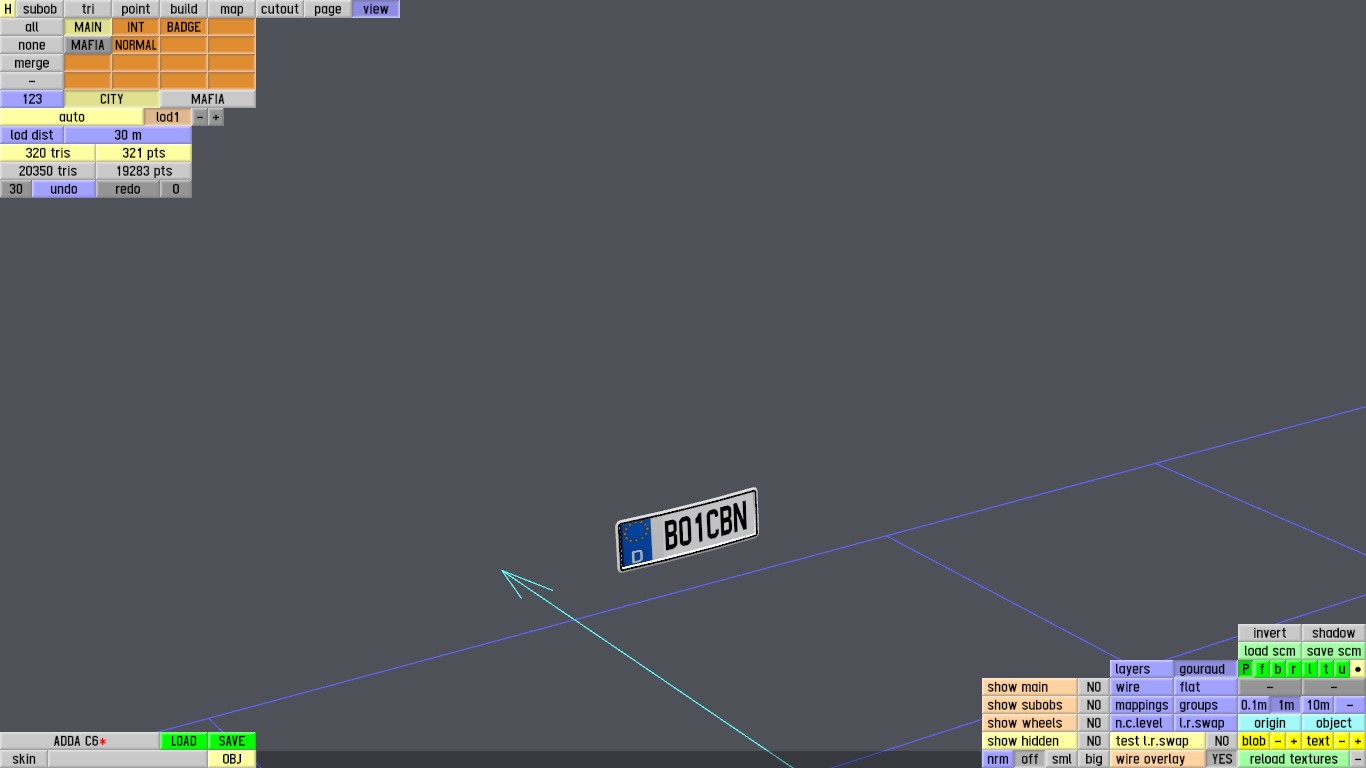Select flat shading mode

tap(1206, 687)
